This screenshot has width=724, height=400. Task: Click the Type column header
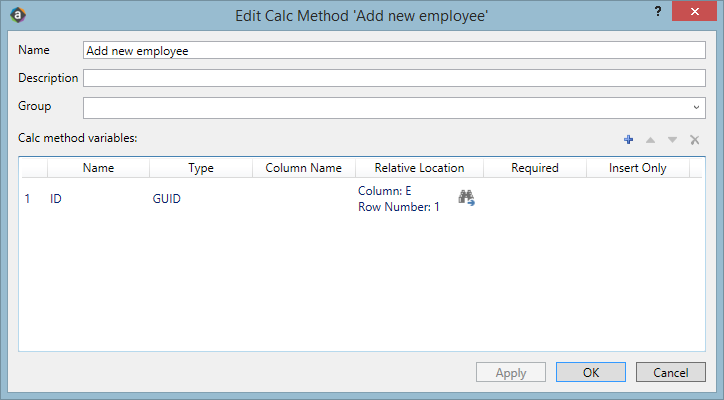(201, 168)
